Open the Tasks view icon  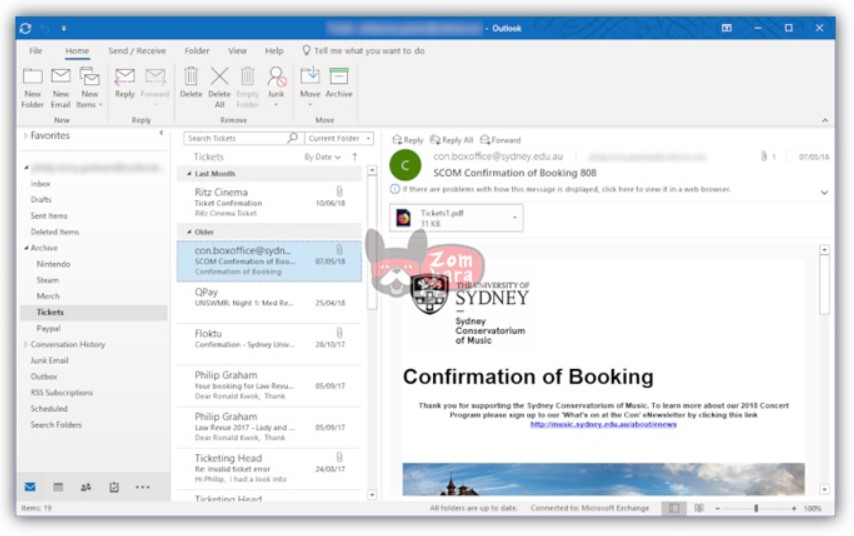pyautogui.click(x=113, y=487)
